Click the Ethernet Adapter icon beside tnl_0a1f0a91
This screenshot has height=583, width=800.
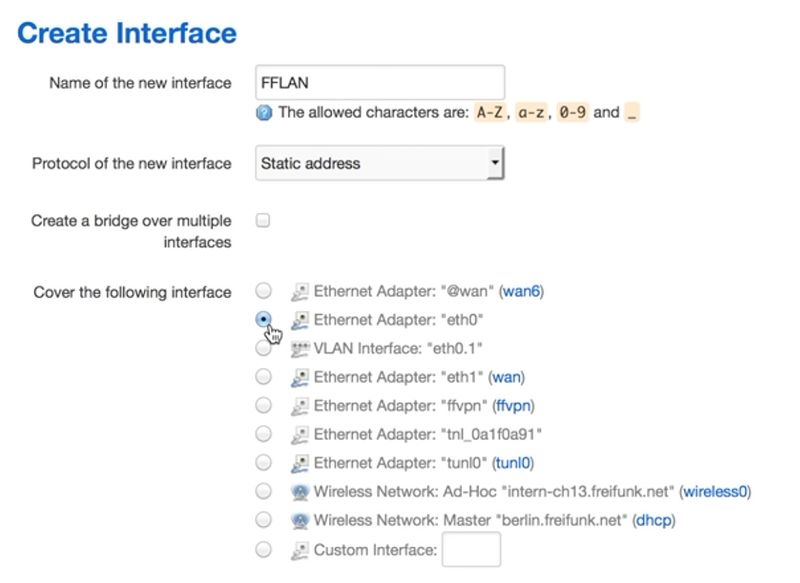300,434
